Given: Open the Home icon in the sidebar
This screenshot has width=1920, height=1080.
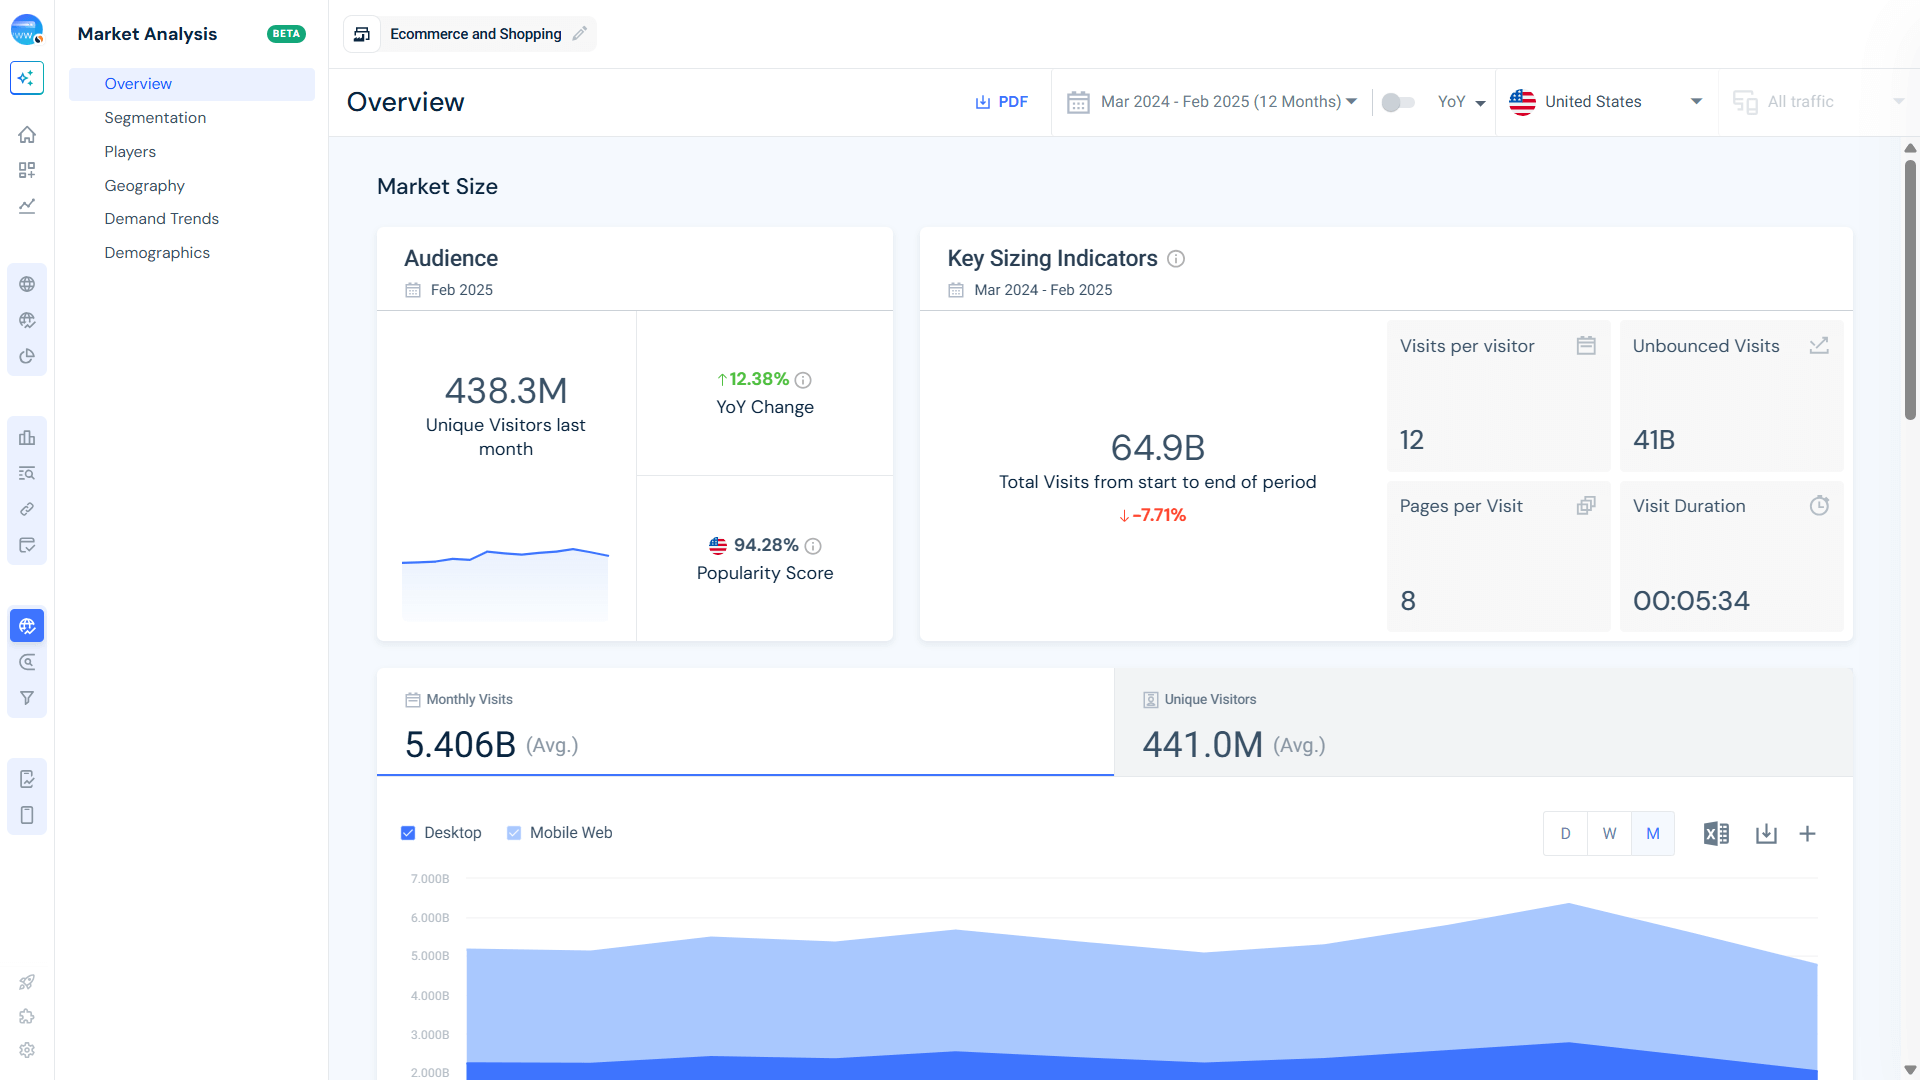Looking at the screenshot, I should pos(27,135).
